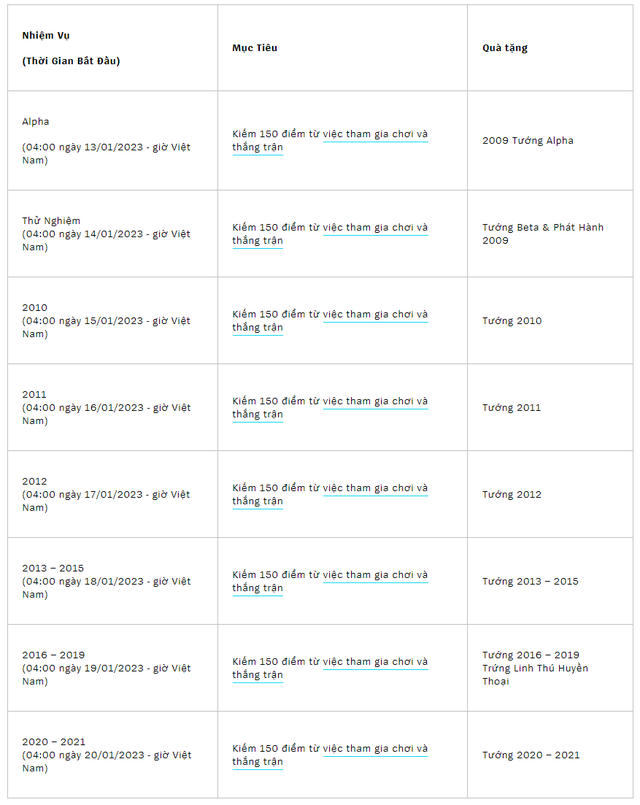This screenshot has width=640, height=805.
Task: Click the Tướng 2020 – 2021 reward text
Action: [531, 756]
